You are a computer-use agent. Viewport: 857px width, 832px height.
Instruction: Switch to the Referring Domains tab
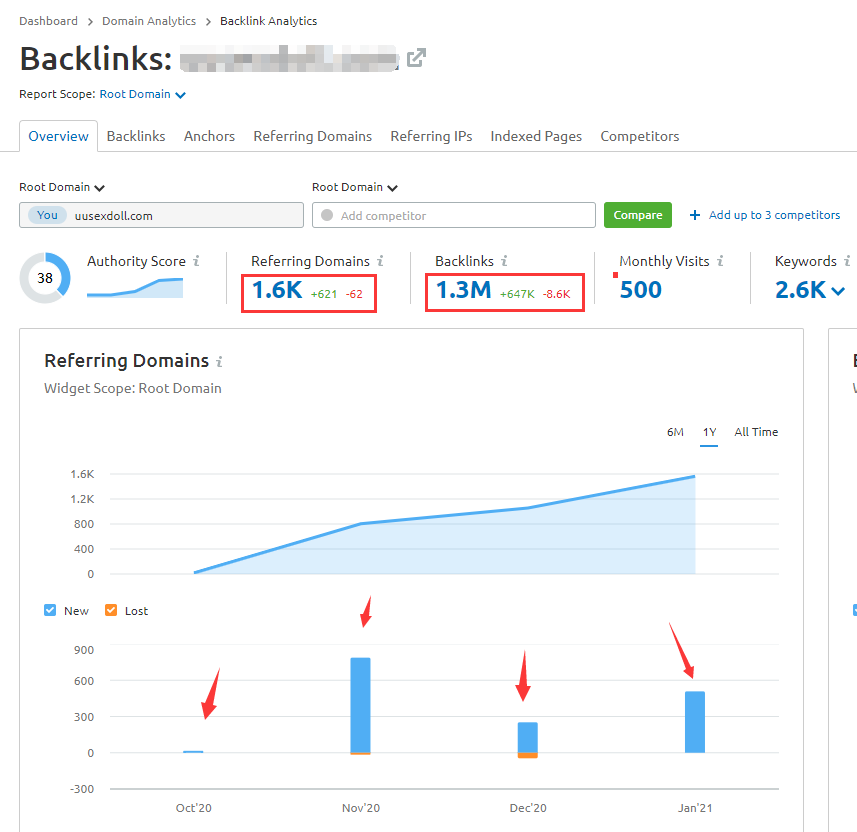pos(312,136)
